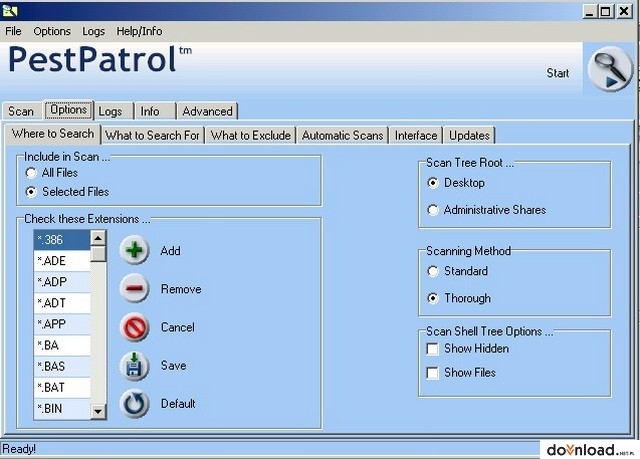
Task: Open the What to Search For sub-tab
Action: point(152,135)
